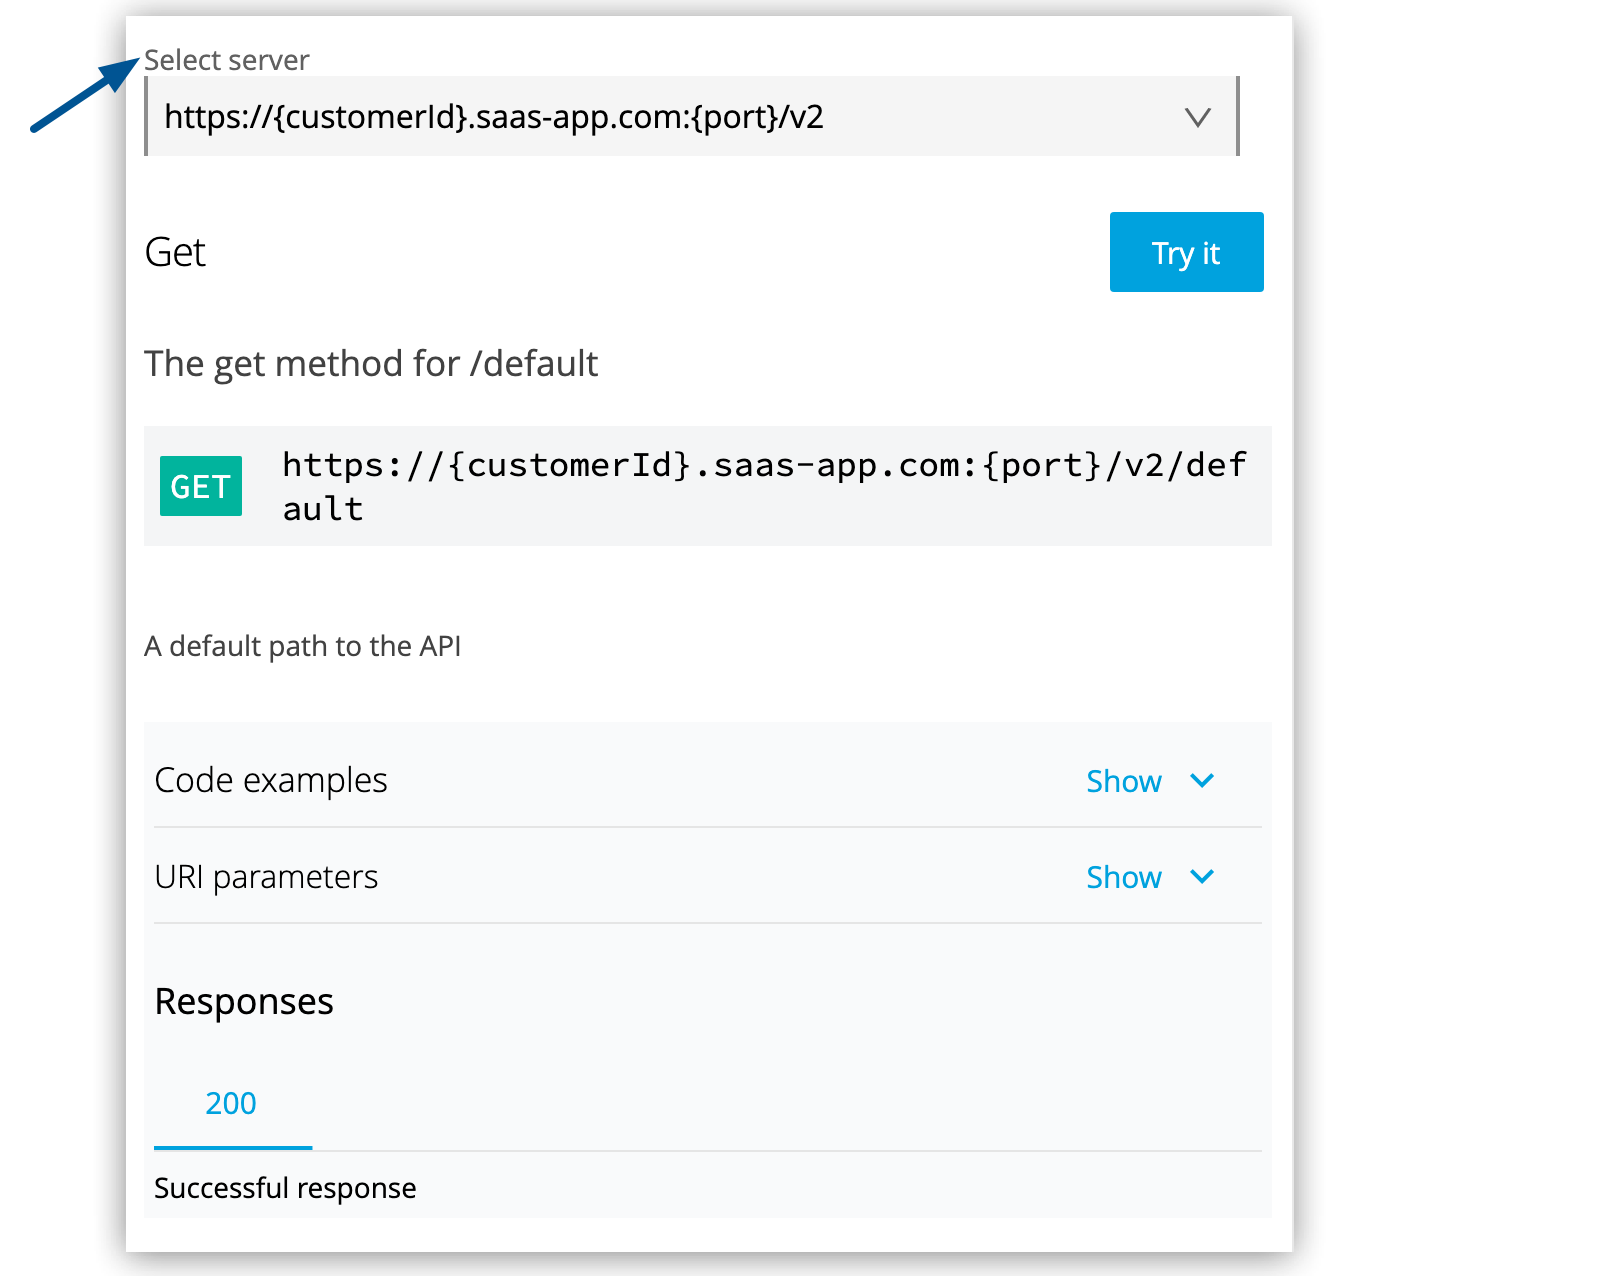This screenshot has width=1600, height=1276.
Task: Click the GET method badge
Action: [x=200, y=486]
